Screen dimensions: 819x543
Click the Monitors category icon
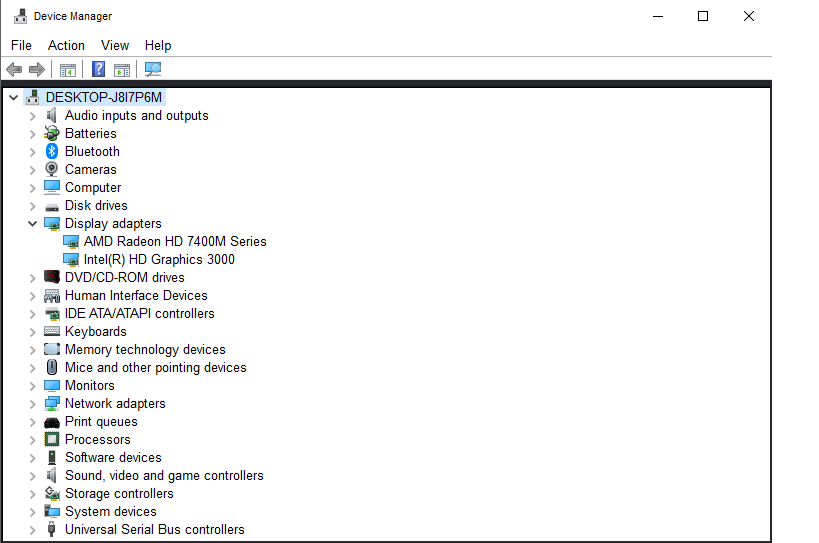[x=52, y=385]
